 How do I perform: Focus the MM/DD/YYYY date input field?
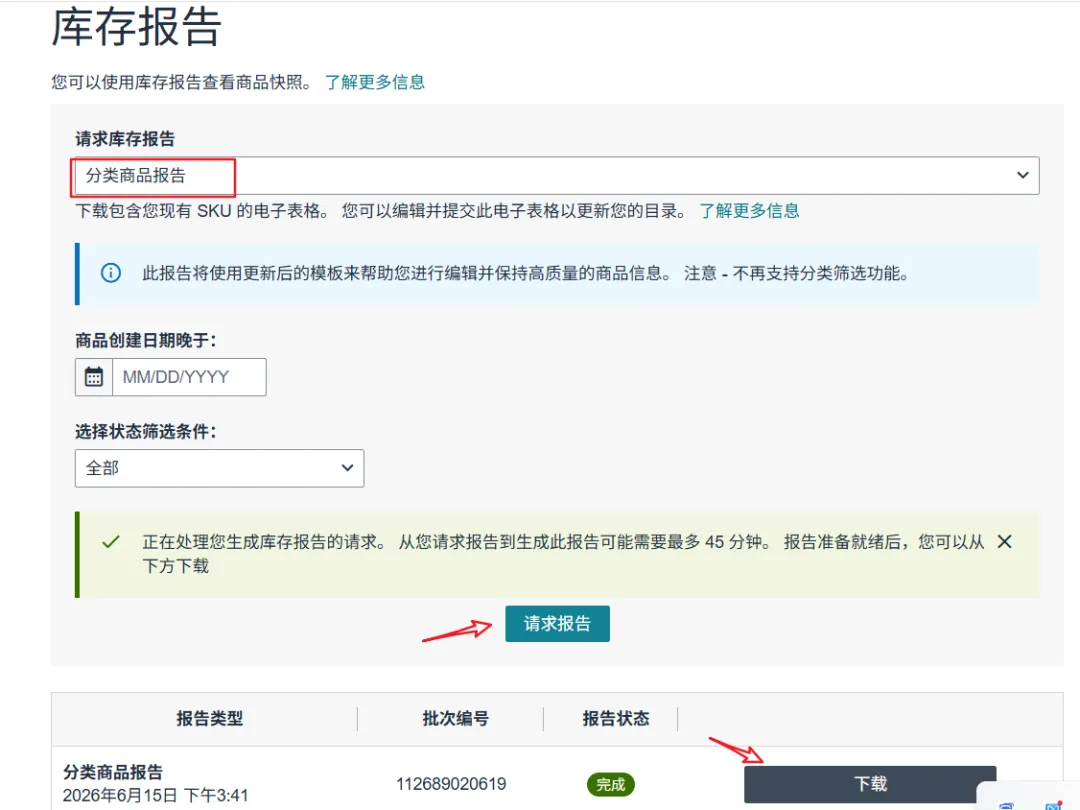pos(189,377)
